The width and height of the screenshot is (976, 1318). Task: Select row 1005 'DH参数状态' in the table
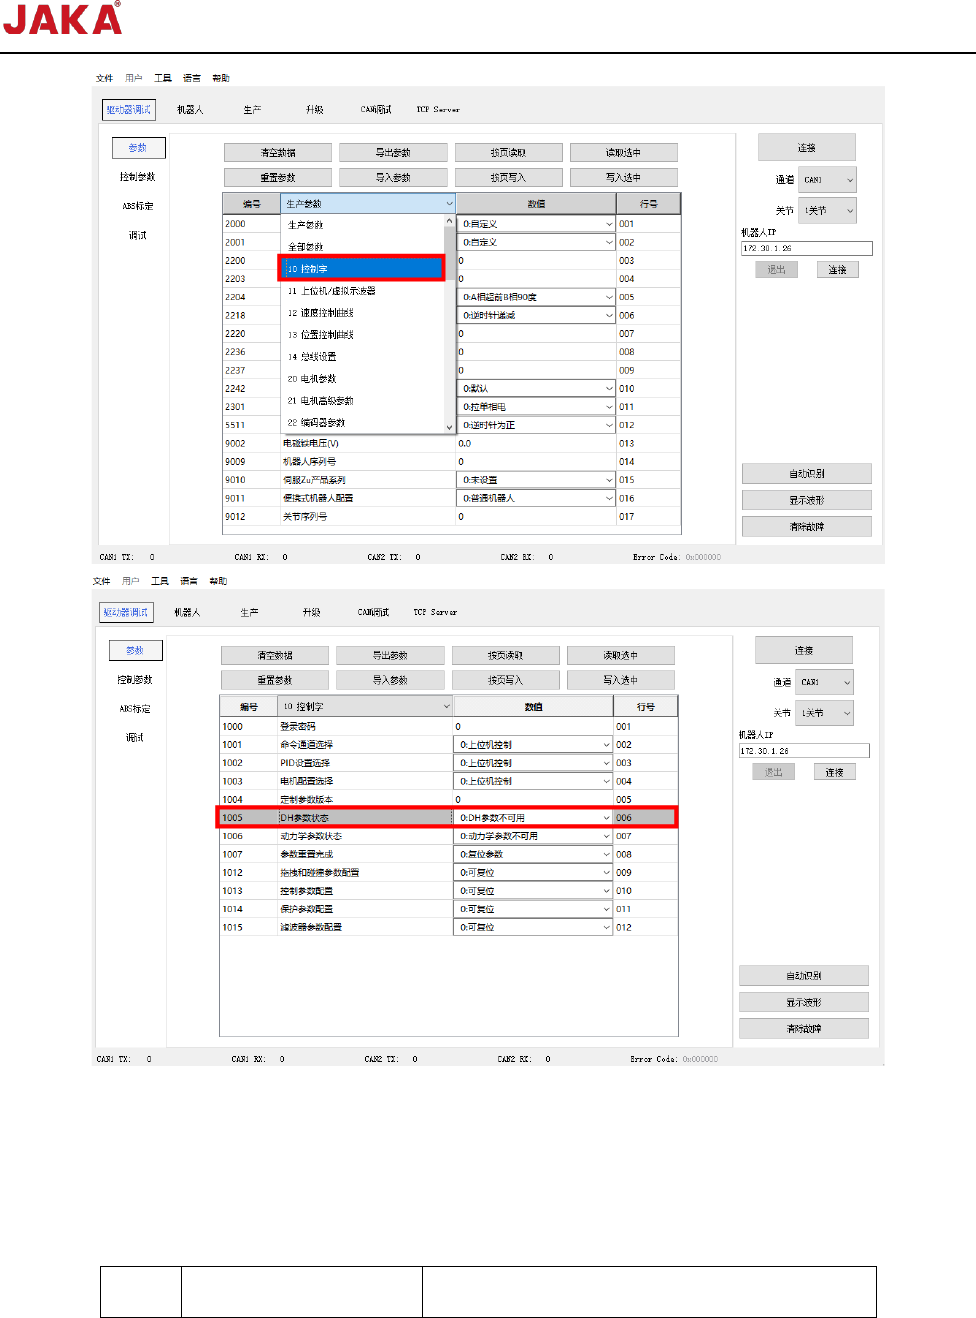tap(447, 818)
